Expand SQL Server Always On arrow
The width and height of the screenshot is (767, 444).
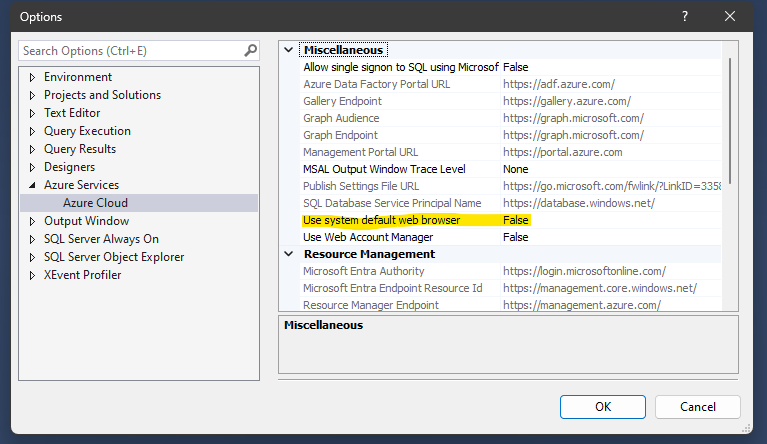coord(32,240)
